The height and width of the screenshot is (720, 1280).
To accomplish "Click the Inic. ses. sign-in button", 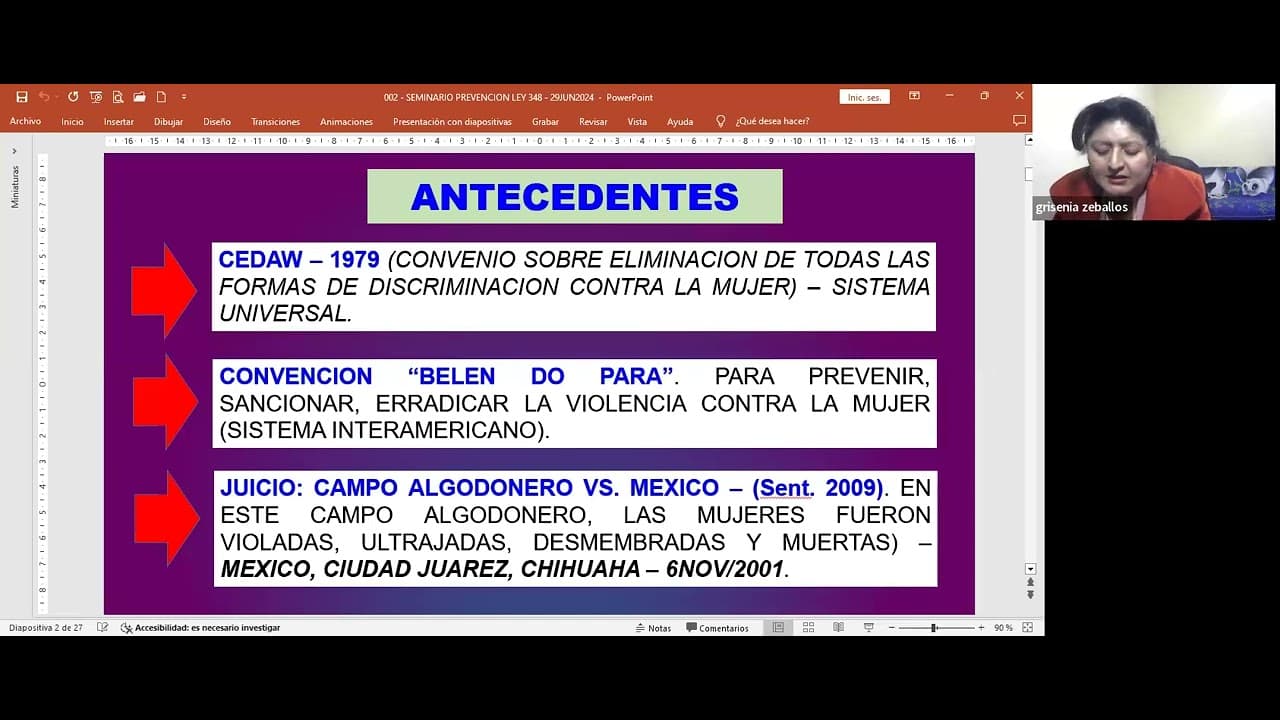I will [865, 97].
